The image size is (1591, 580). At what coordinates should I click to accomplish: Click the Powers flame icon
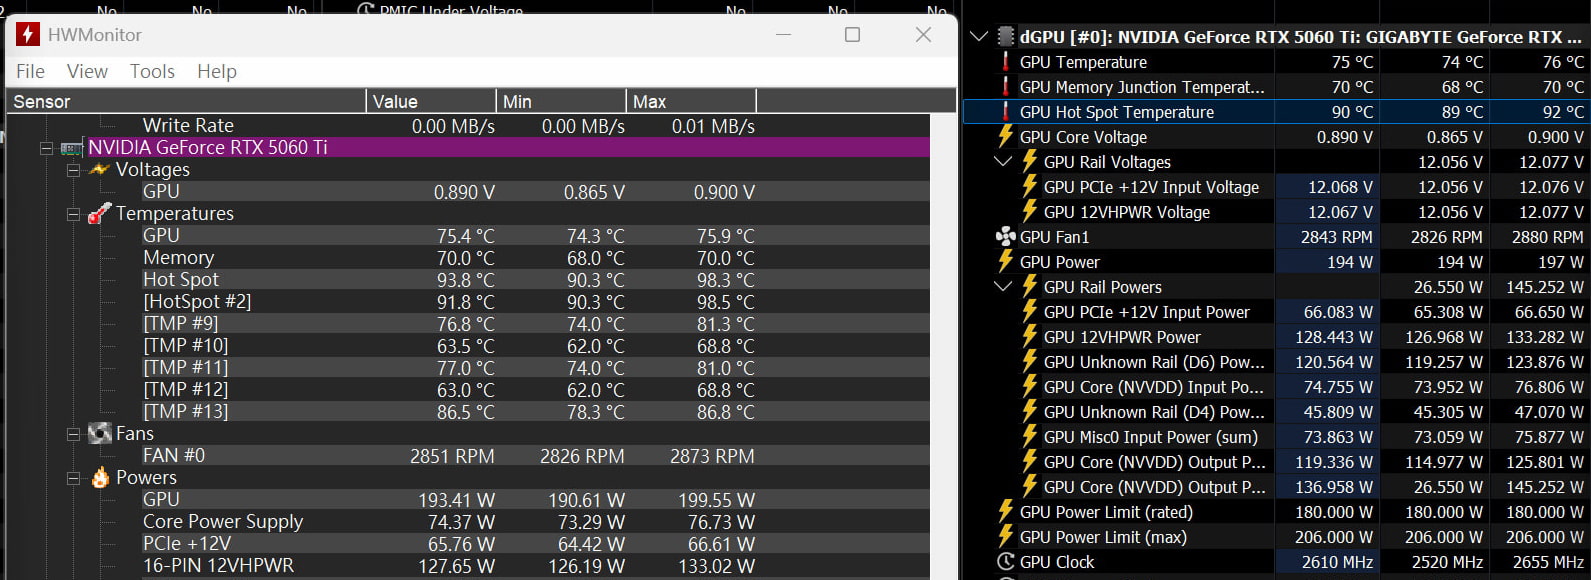point(100,477)
